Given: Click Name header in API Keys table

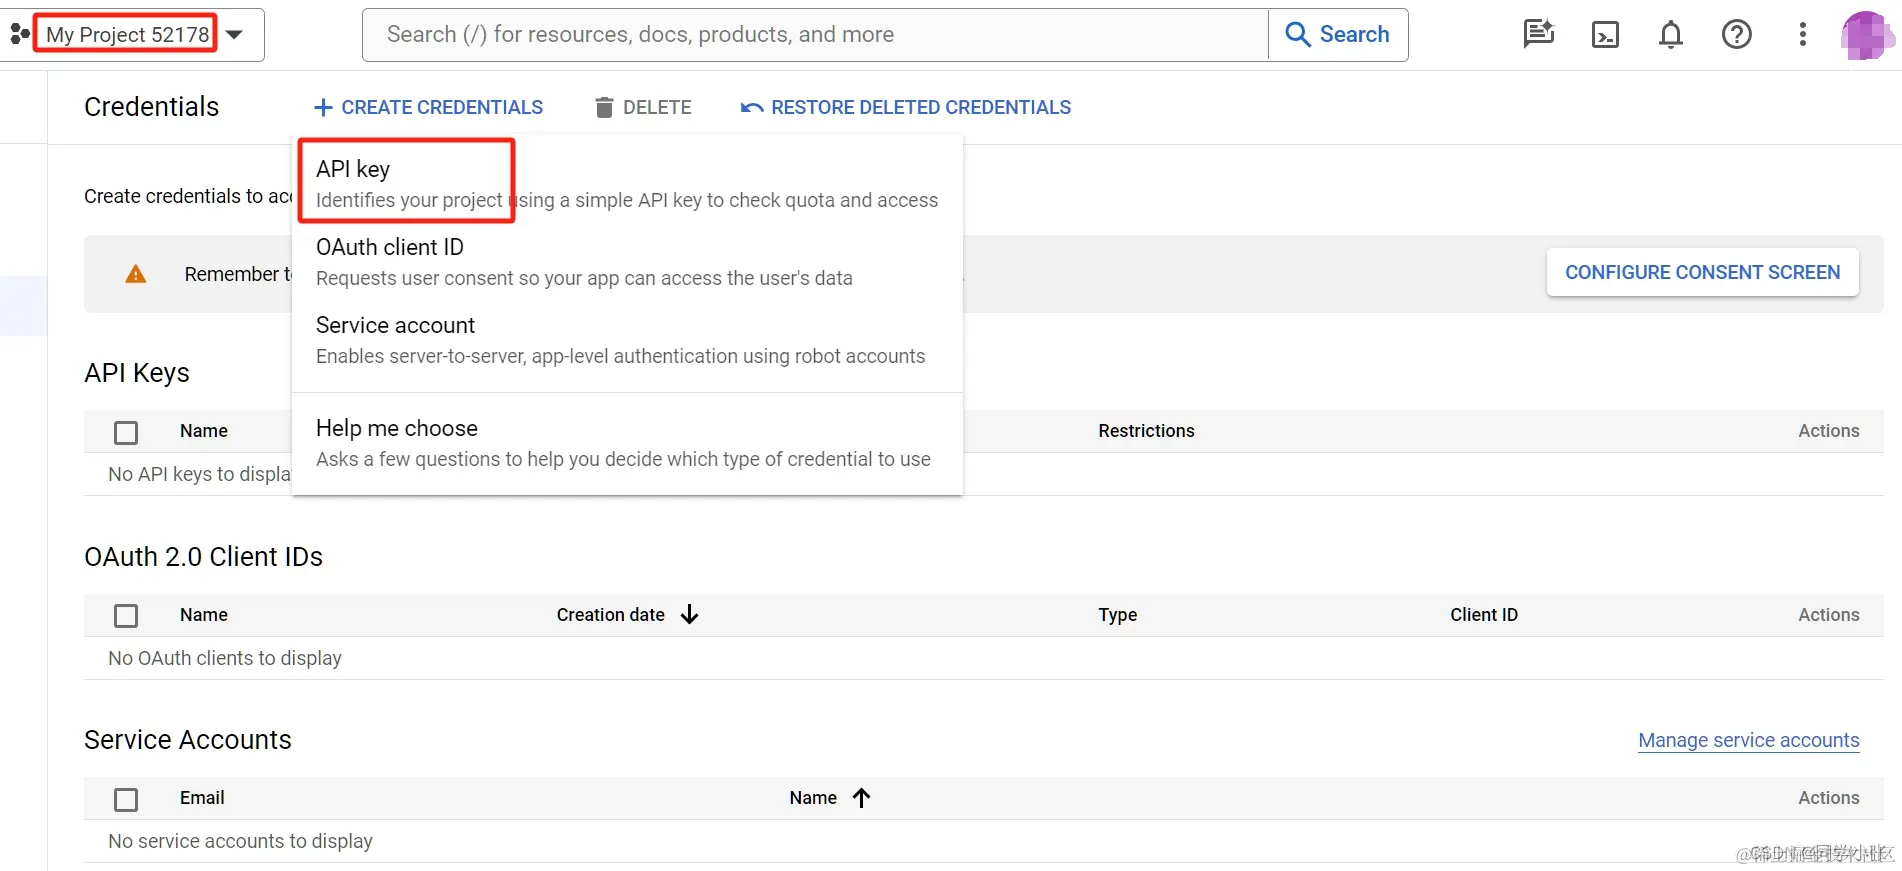Looking at the screenshot, I should (204, 431).
